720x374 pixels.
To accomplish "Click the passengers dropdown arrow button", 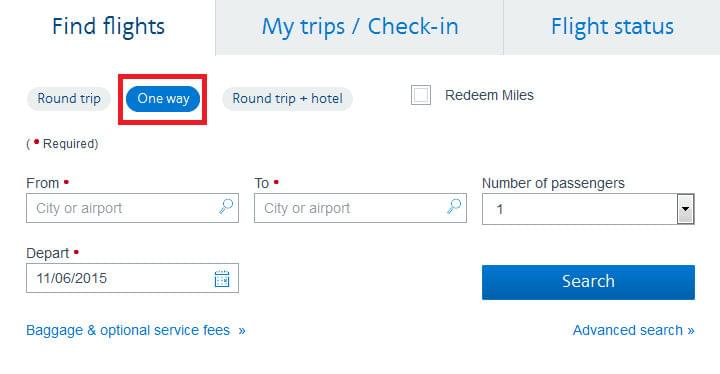I will [x=686, y=209].
